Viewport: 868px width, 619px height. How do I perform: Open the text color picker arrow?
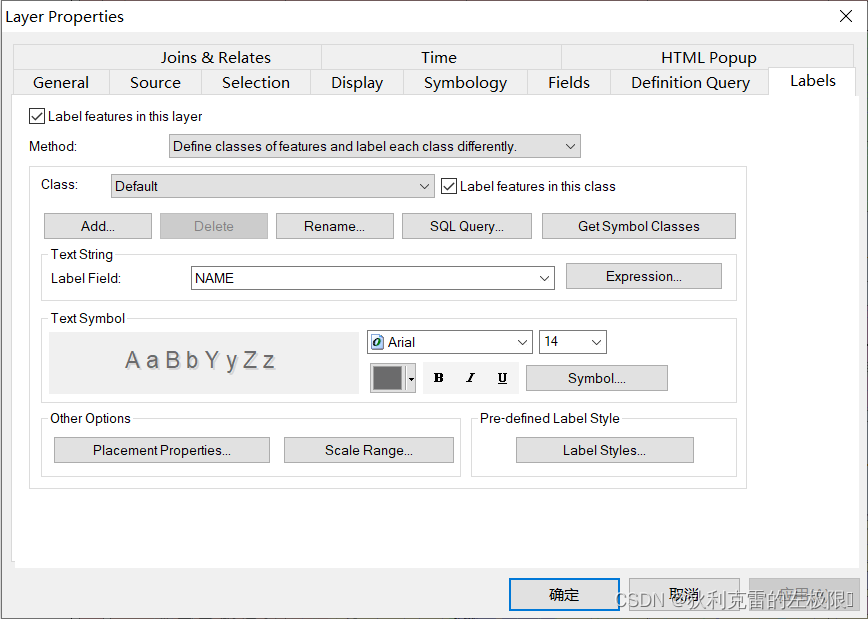[410, 378]
